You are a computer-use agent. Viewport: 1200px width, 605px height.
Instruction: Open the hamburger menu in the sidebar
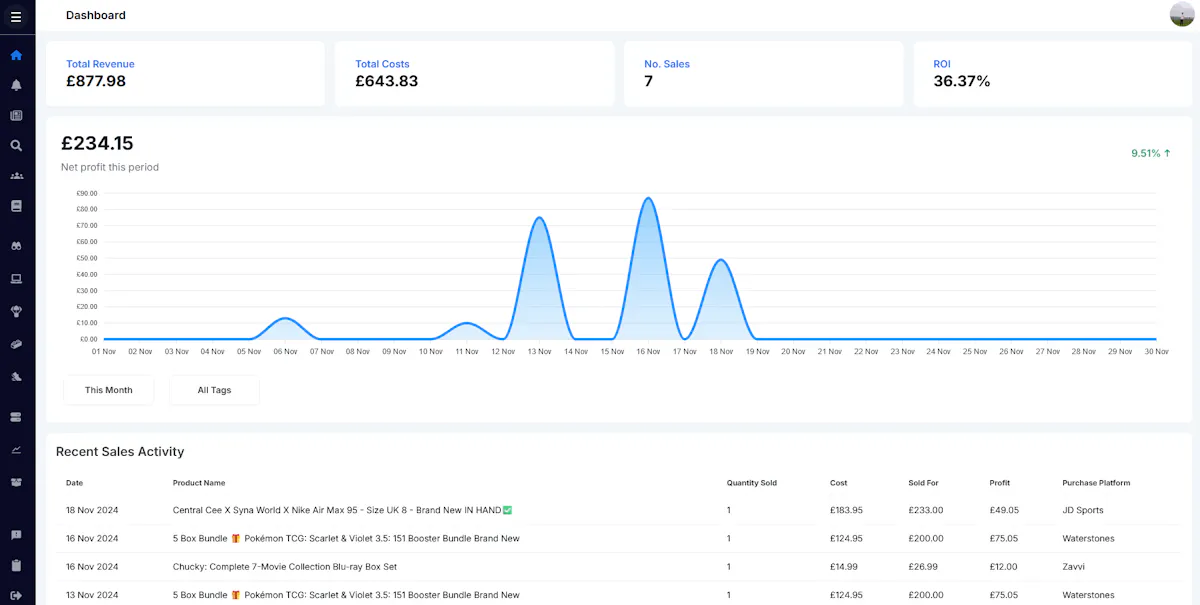[x=16, y=16]
